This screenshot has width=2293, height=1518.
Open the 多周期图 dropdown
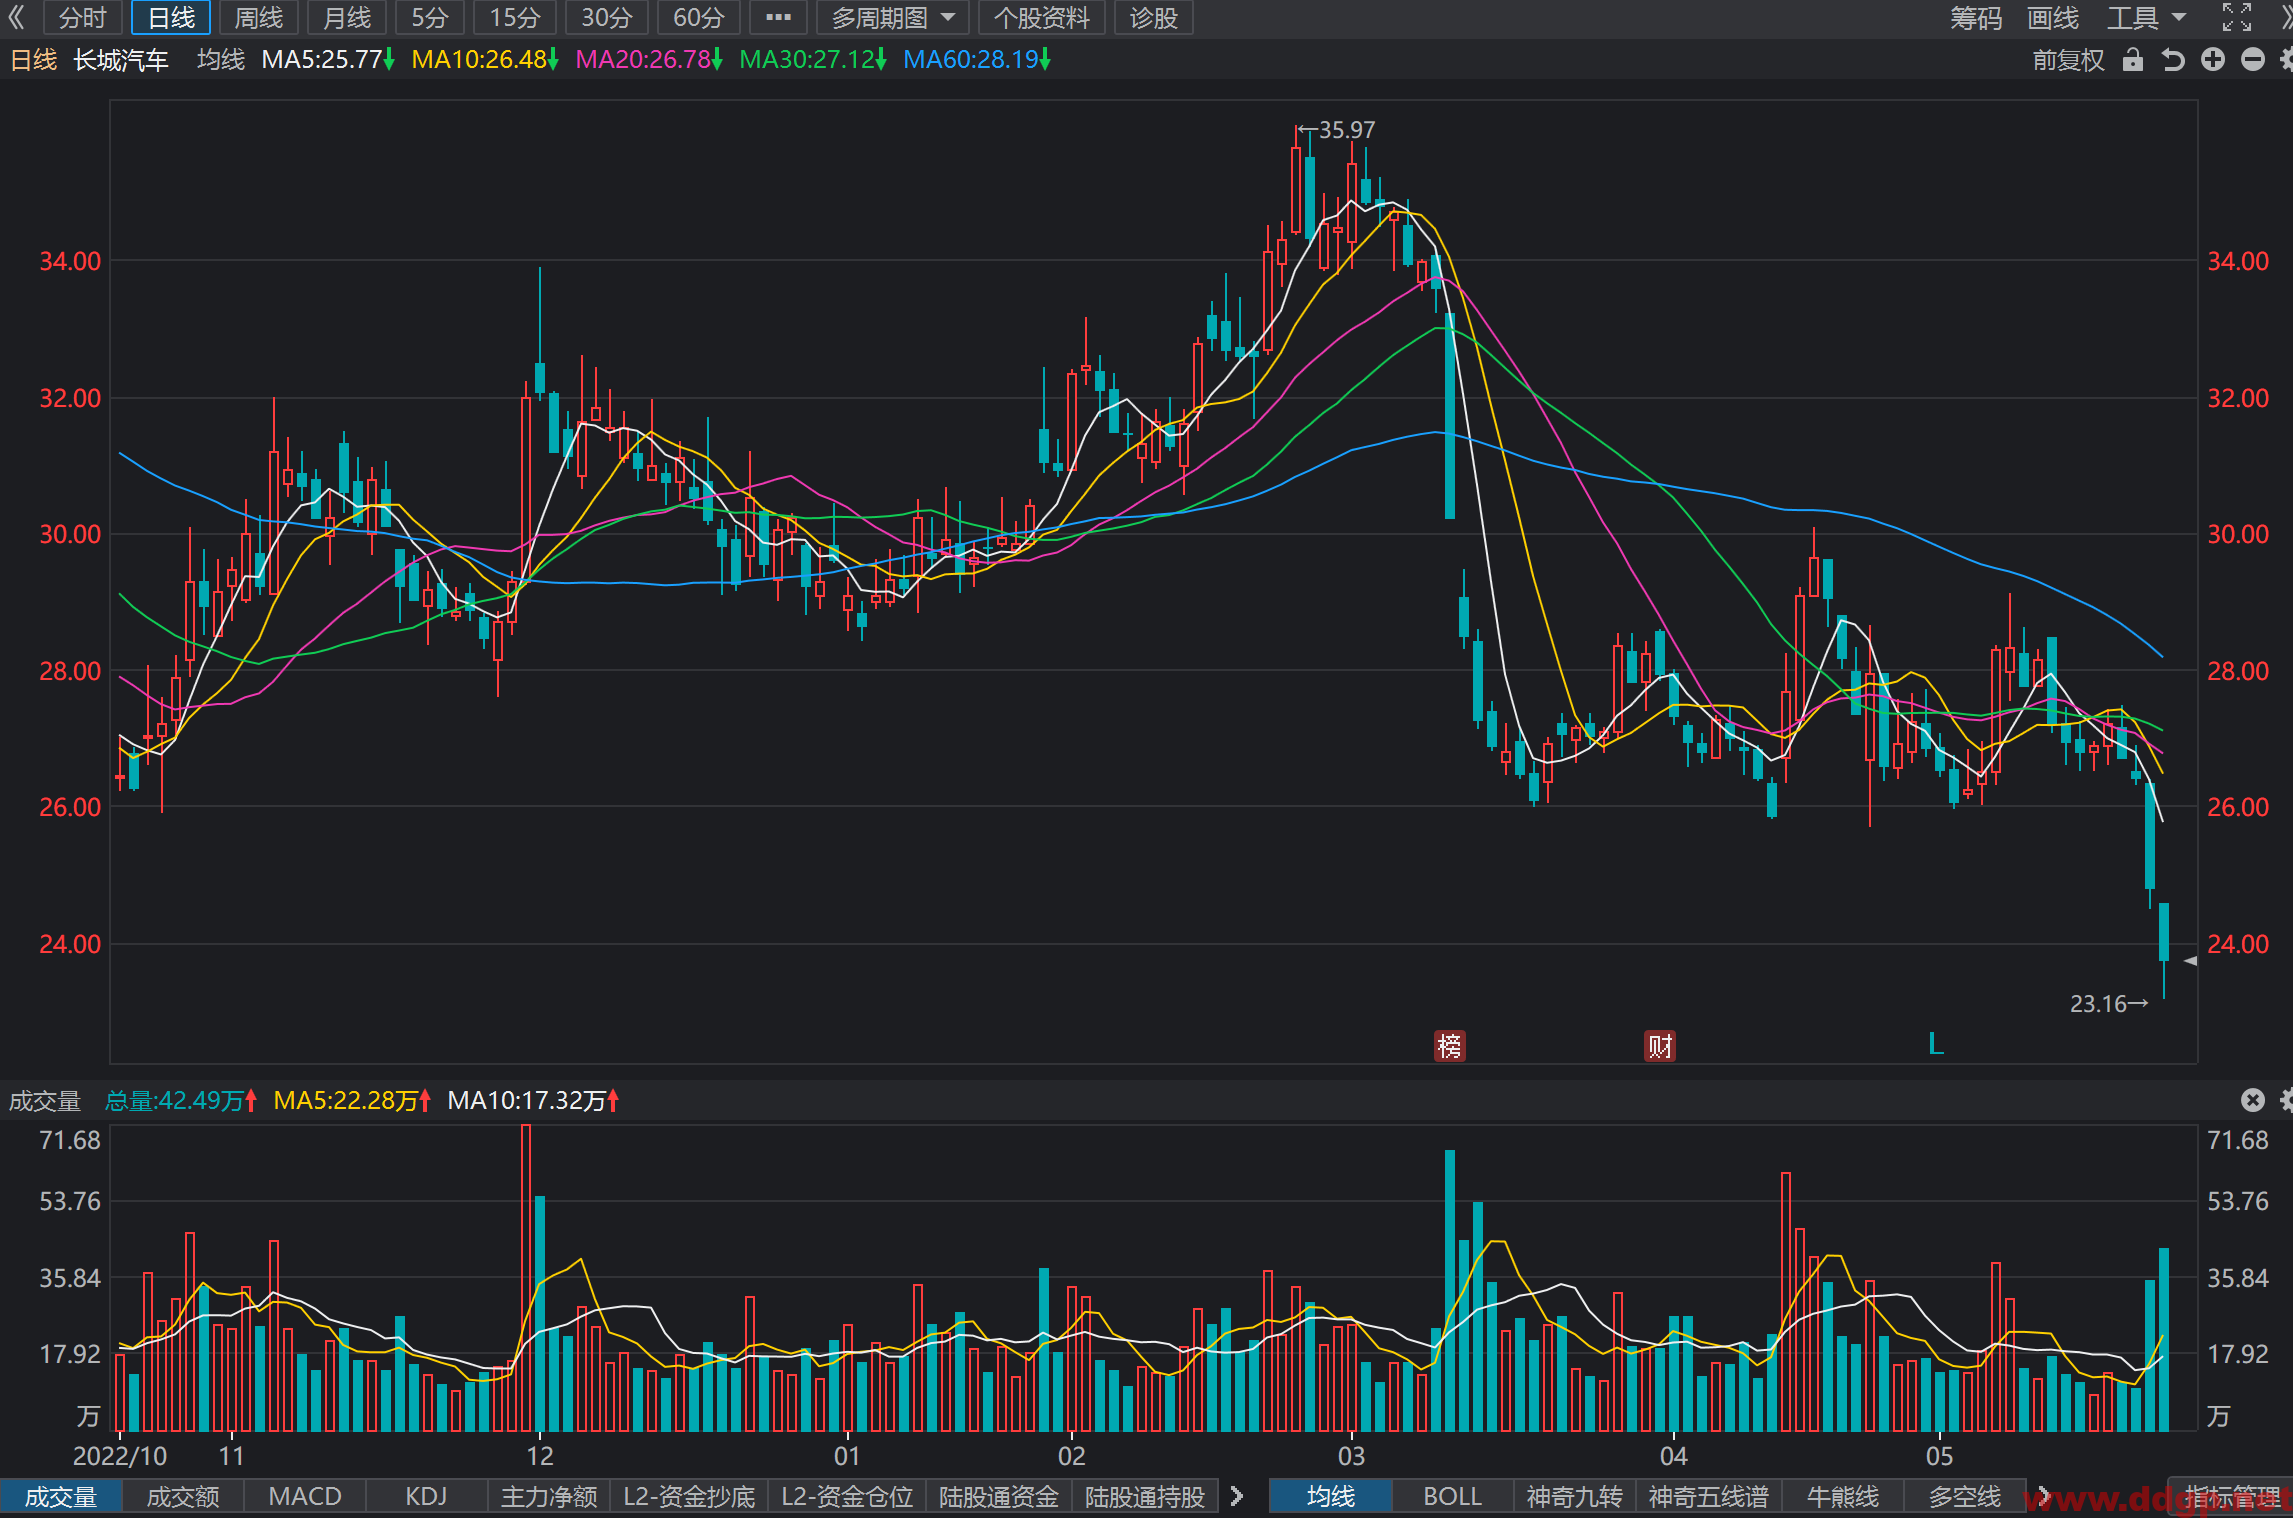click(x=892, y=18)
